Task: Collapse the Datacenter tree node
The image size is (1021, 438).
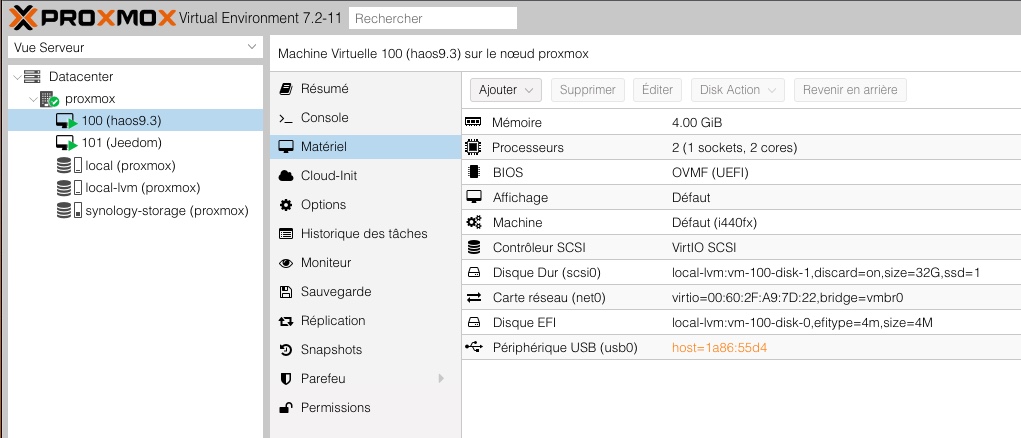Action: pos(17,77)
